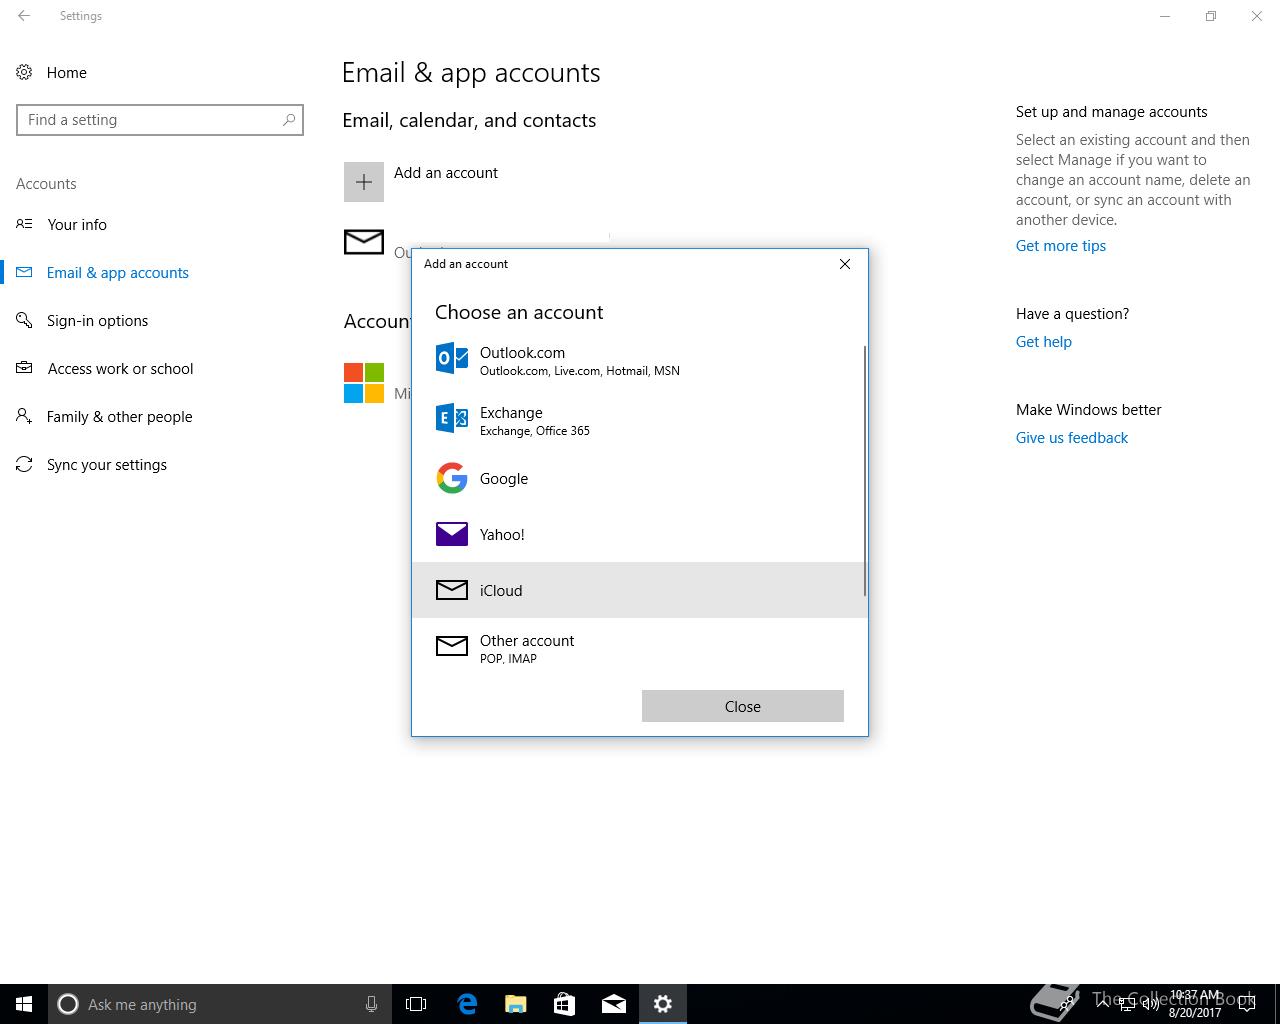Open Mail app from taskbar
The width and height of the screenshot is (1280, 1024).
click(614, 1004)
